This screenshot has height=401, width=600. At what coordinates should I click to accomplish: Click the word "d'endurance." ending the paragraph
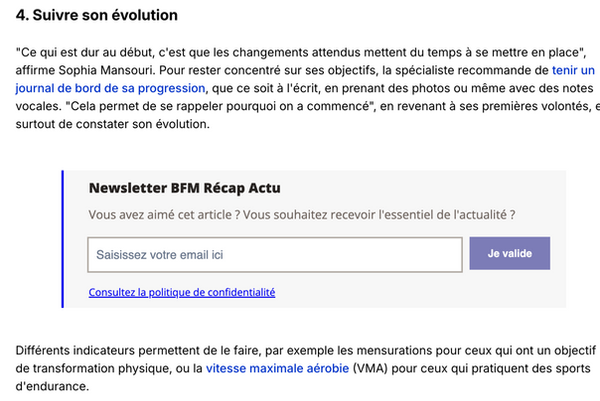pos(52,386)
